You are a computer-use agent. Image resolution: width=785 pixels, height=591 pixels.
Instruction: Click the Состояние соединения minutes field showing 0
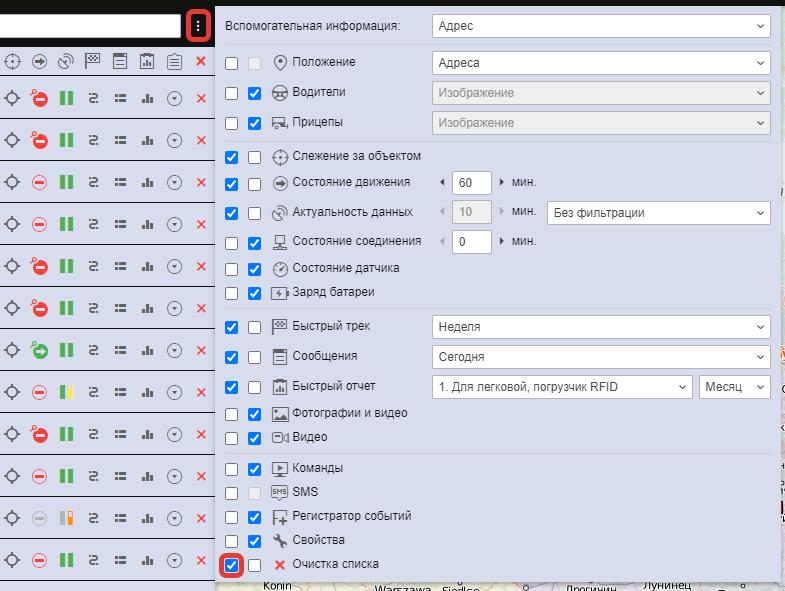point(472,242)
